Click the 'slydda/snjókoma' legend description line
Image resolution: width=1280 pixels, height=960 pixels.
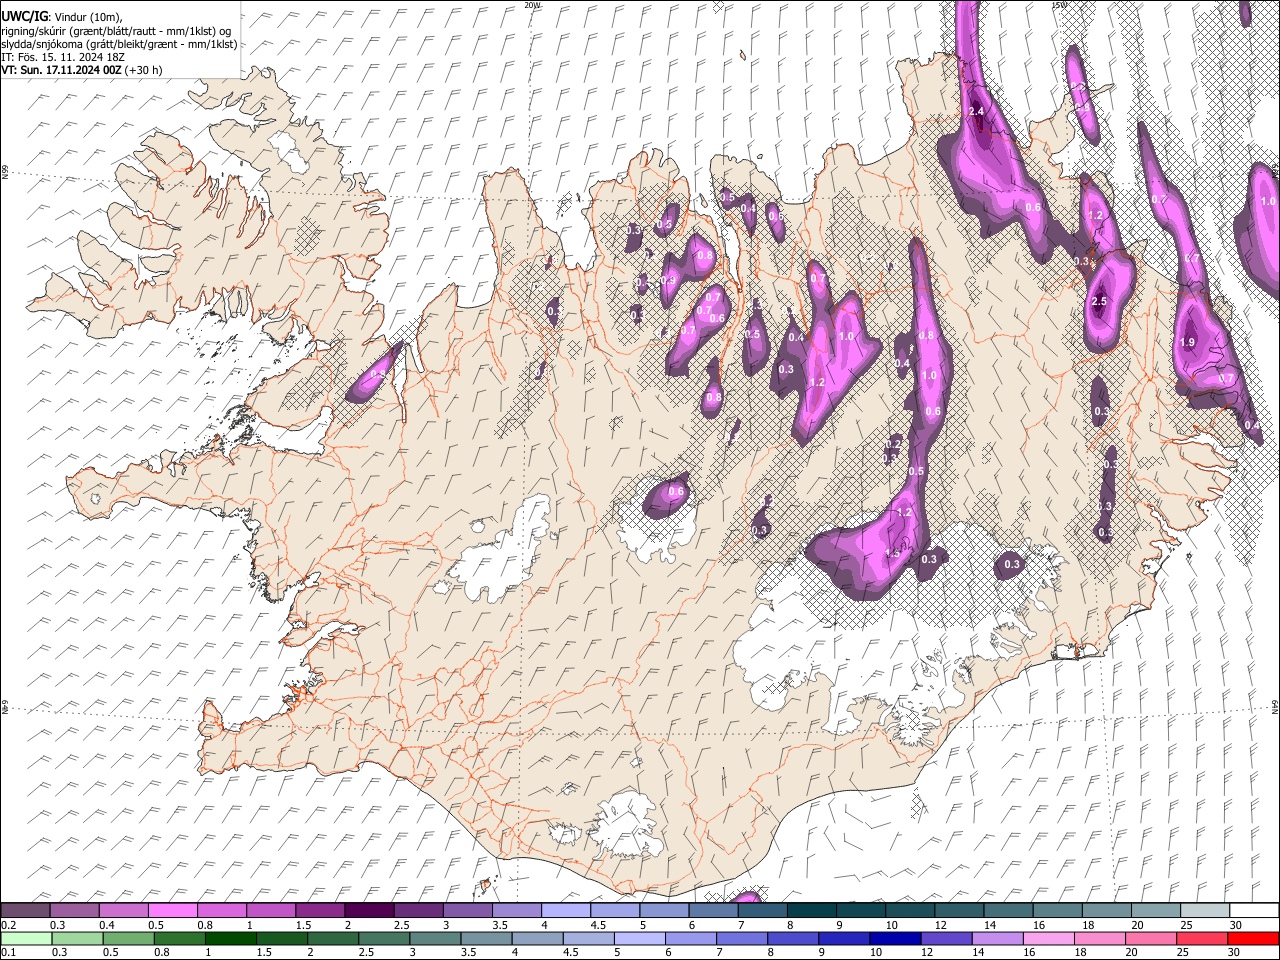click(x=119, y=44)
